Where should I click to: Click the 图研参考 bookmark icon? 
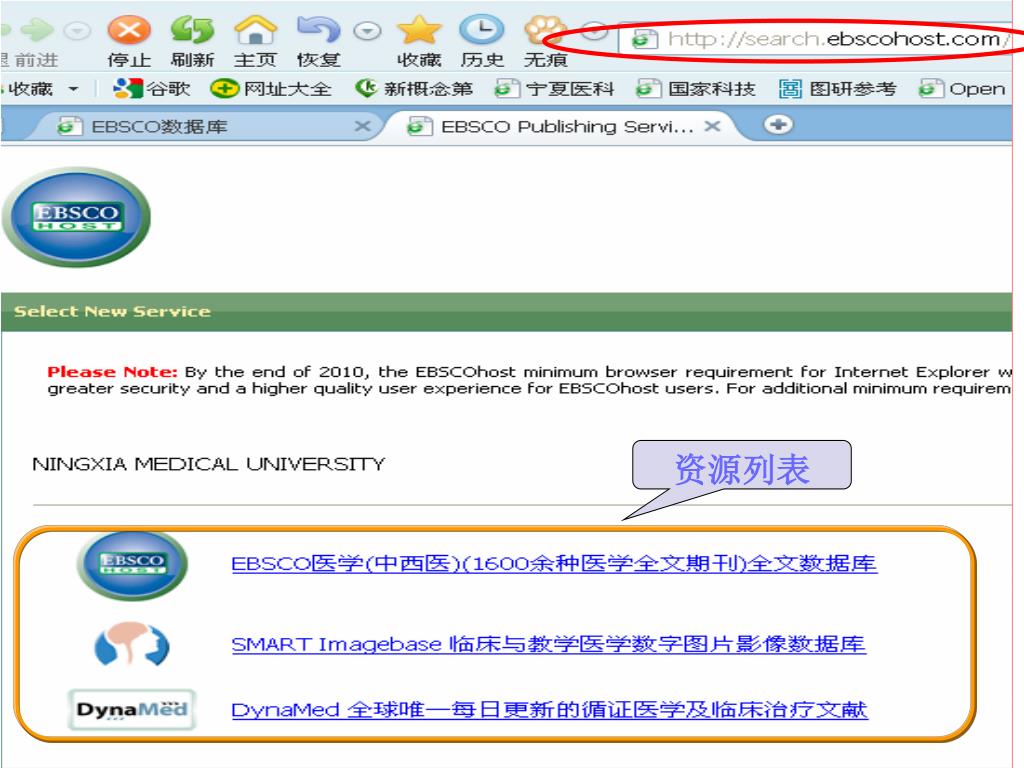coord(790,88)
